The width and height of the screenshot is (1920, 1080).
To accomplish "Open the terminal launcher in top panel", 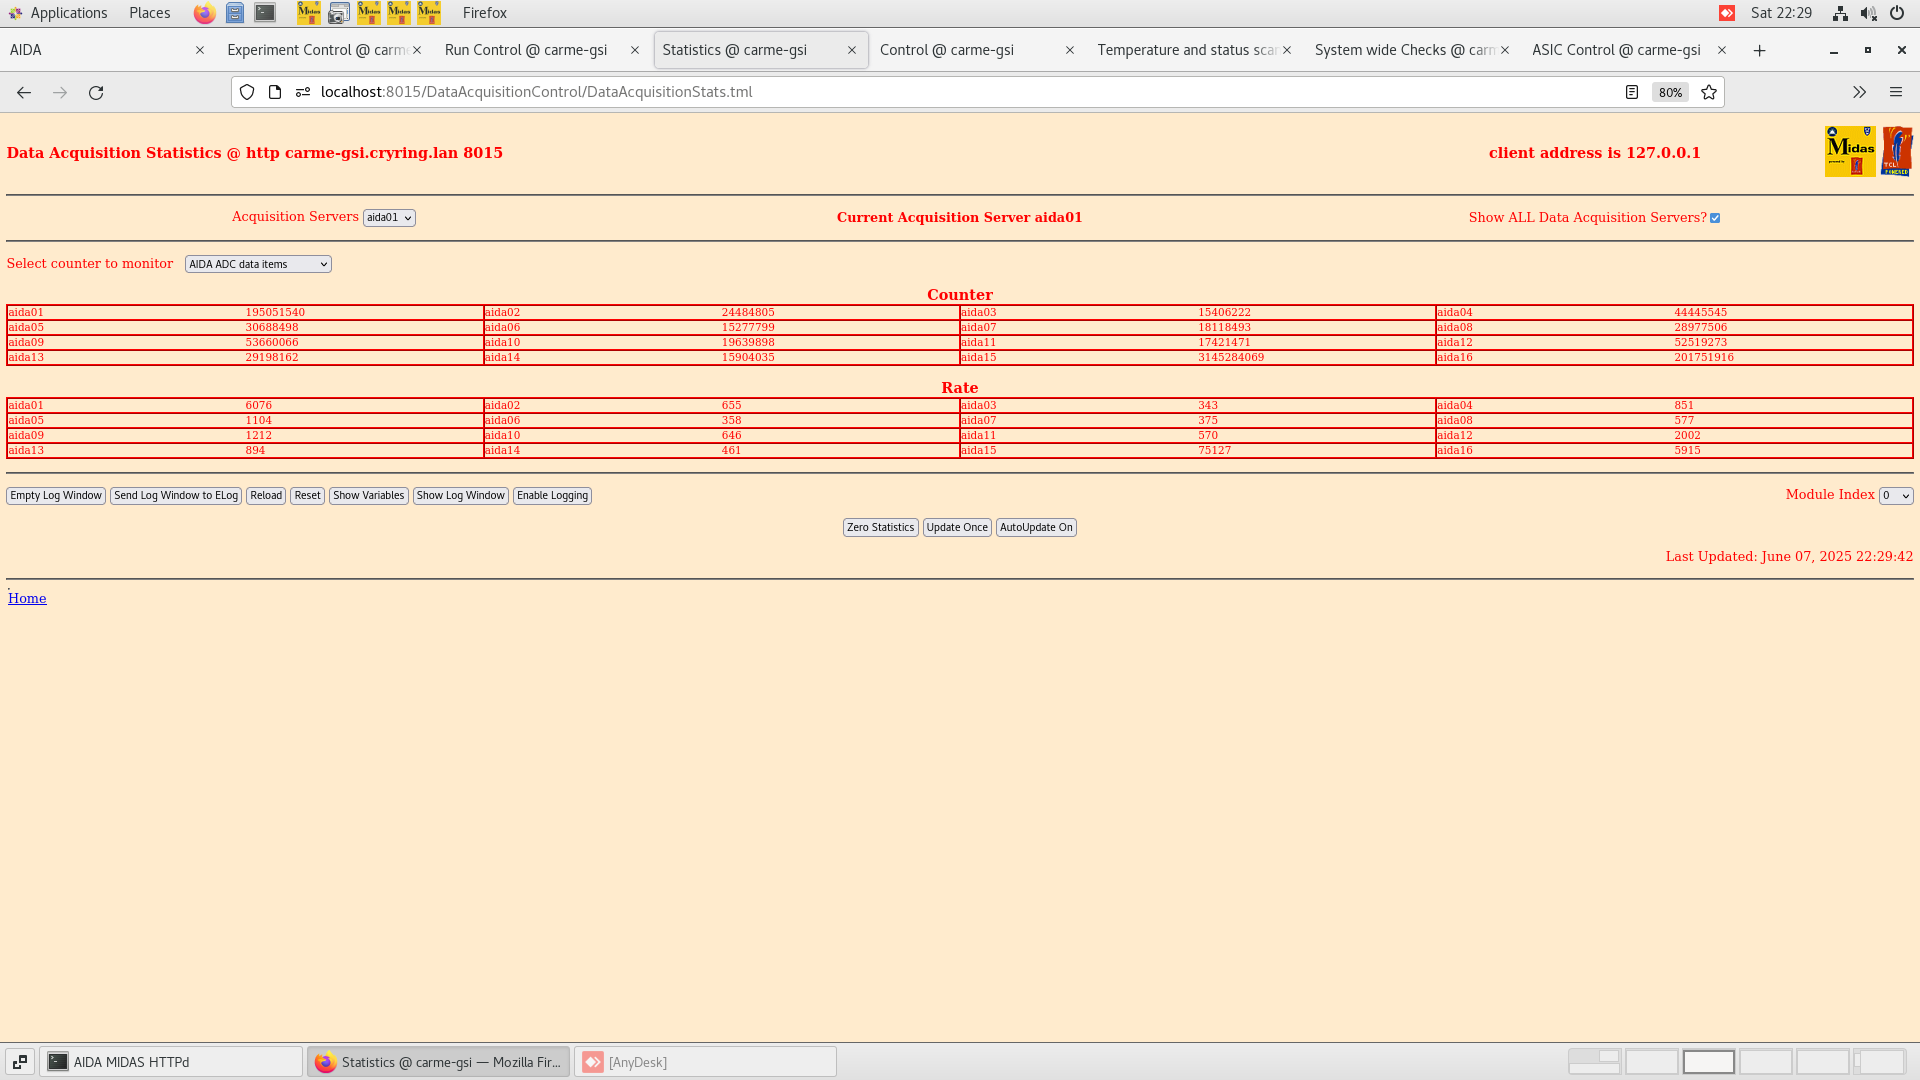I will click(265, 13).
